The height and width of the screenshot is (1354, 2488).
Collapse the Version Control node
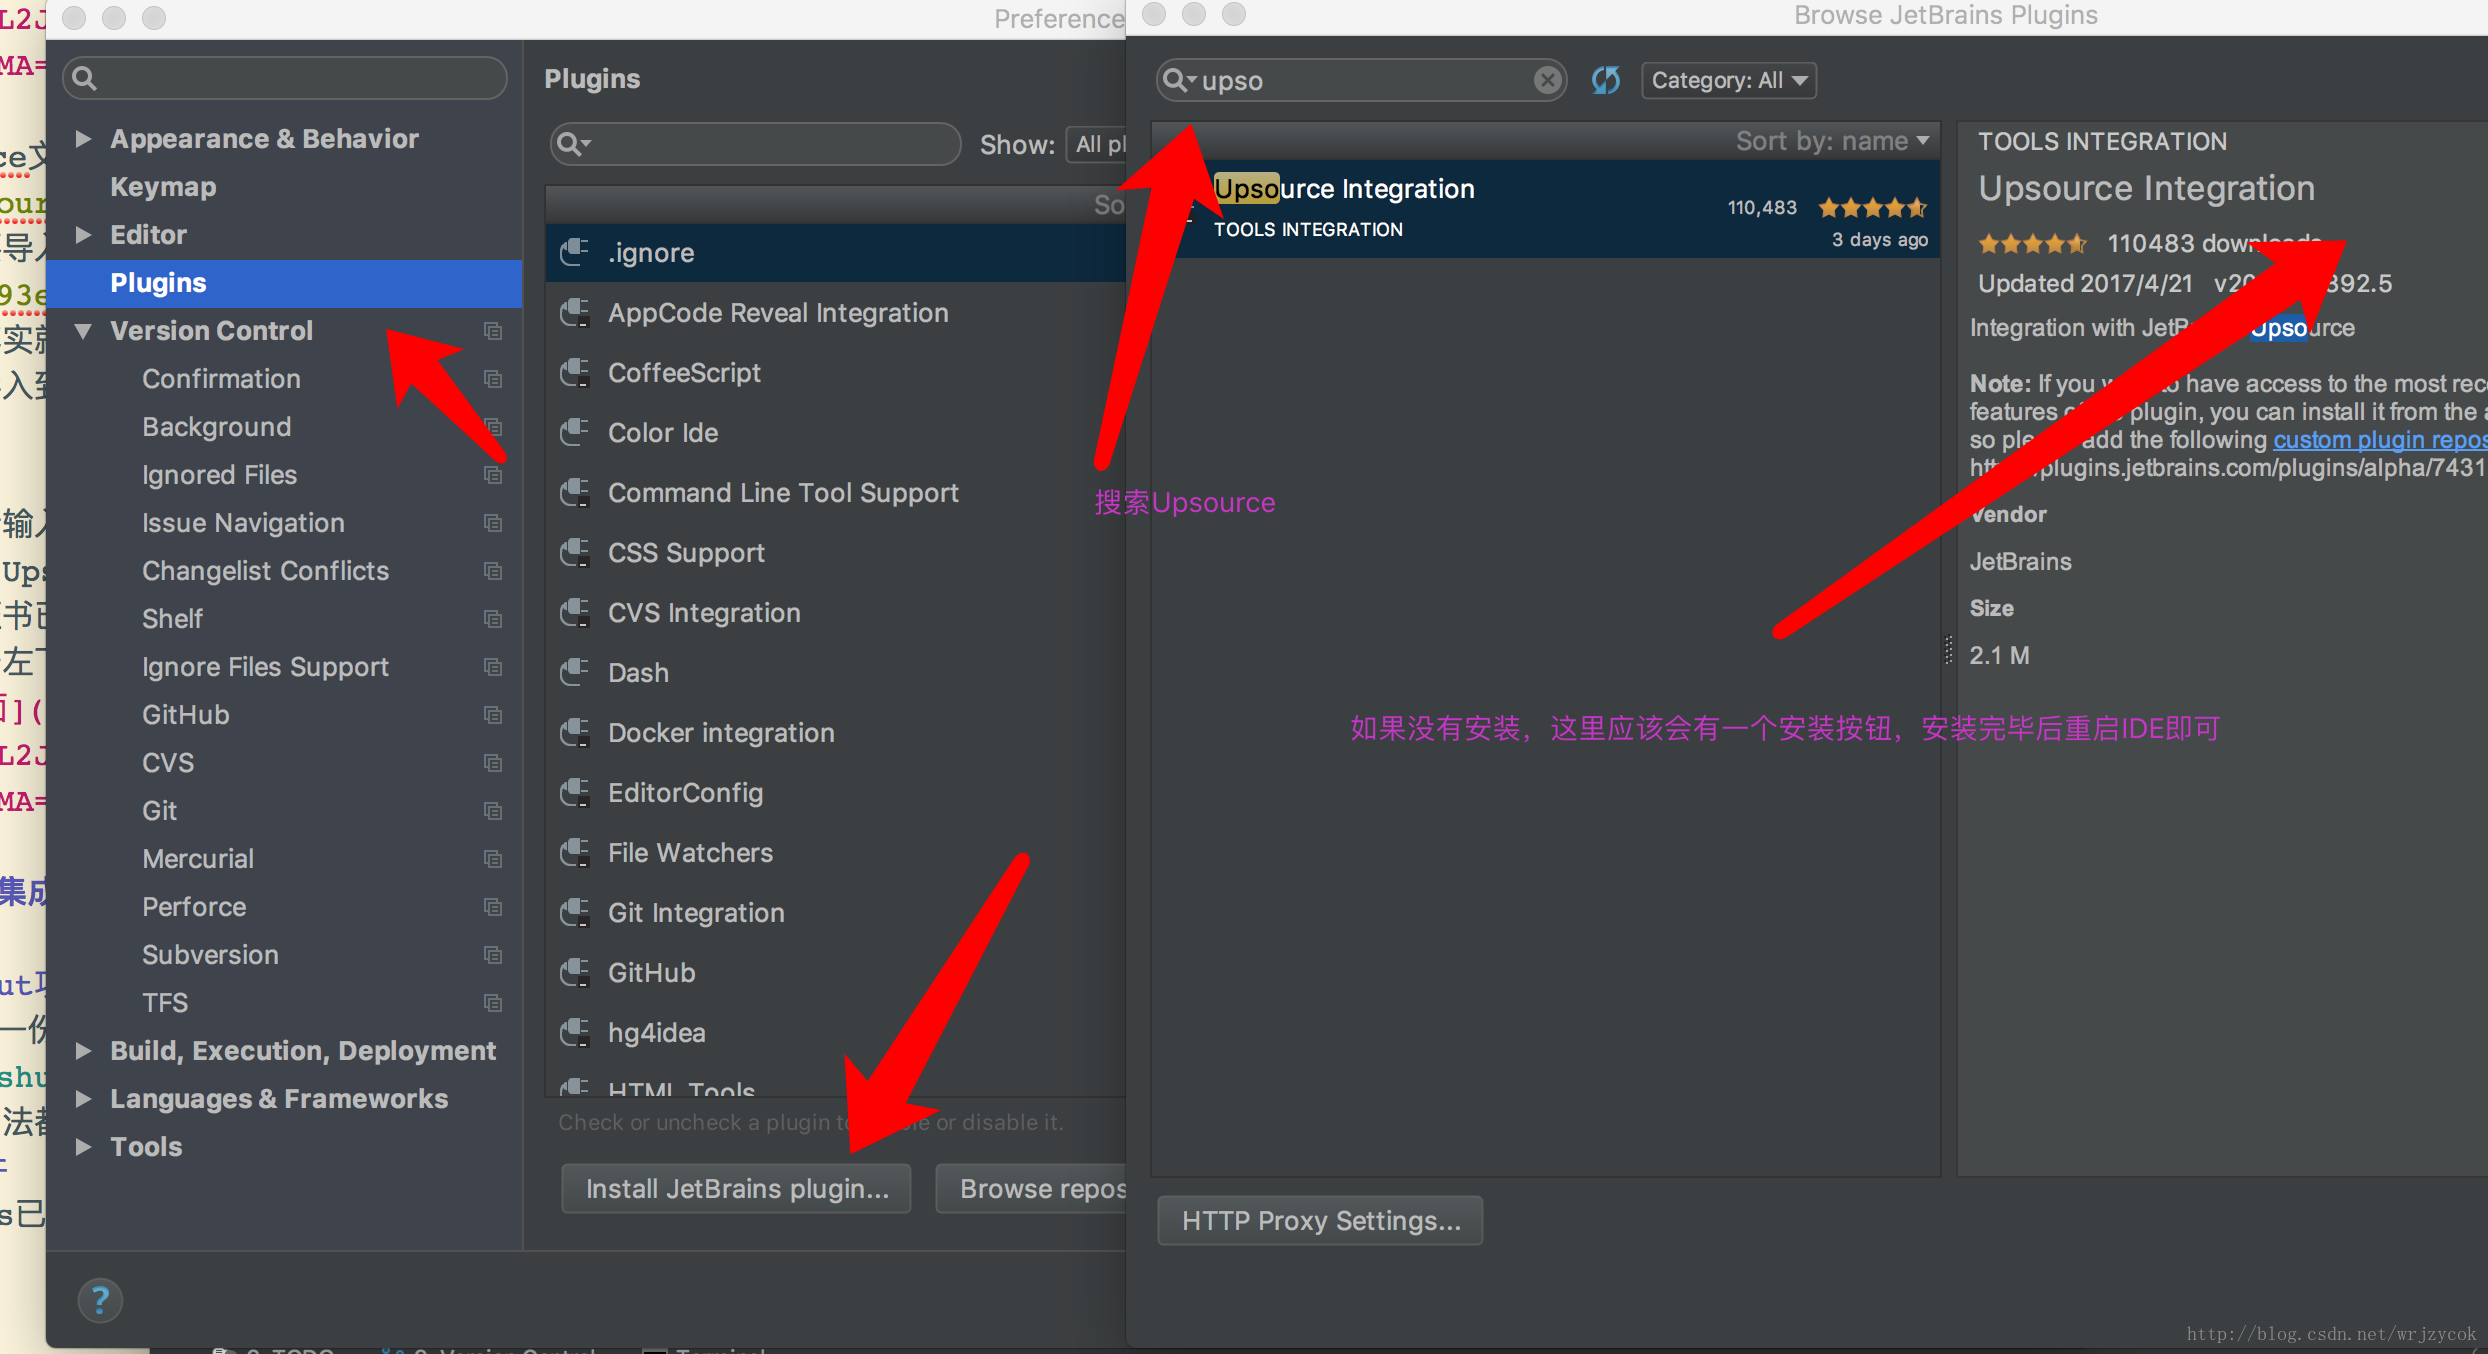pyautogui.click(x=84, y=331)
